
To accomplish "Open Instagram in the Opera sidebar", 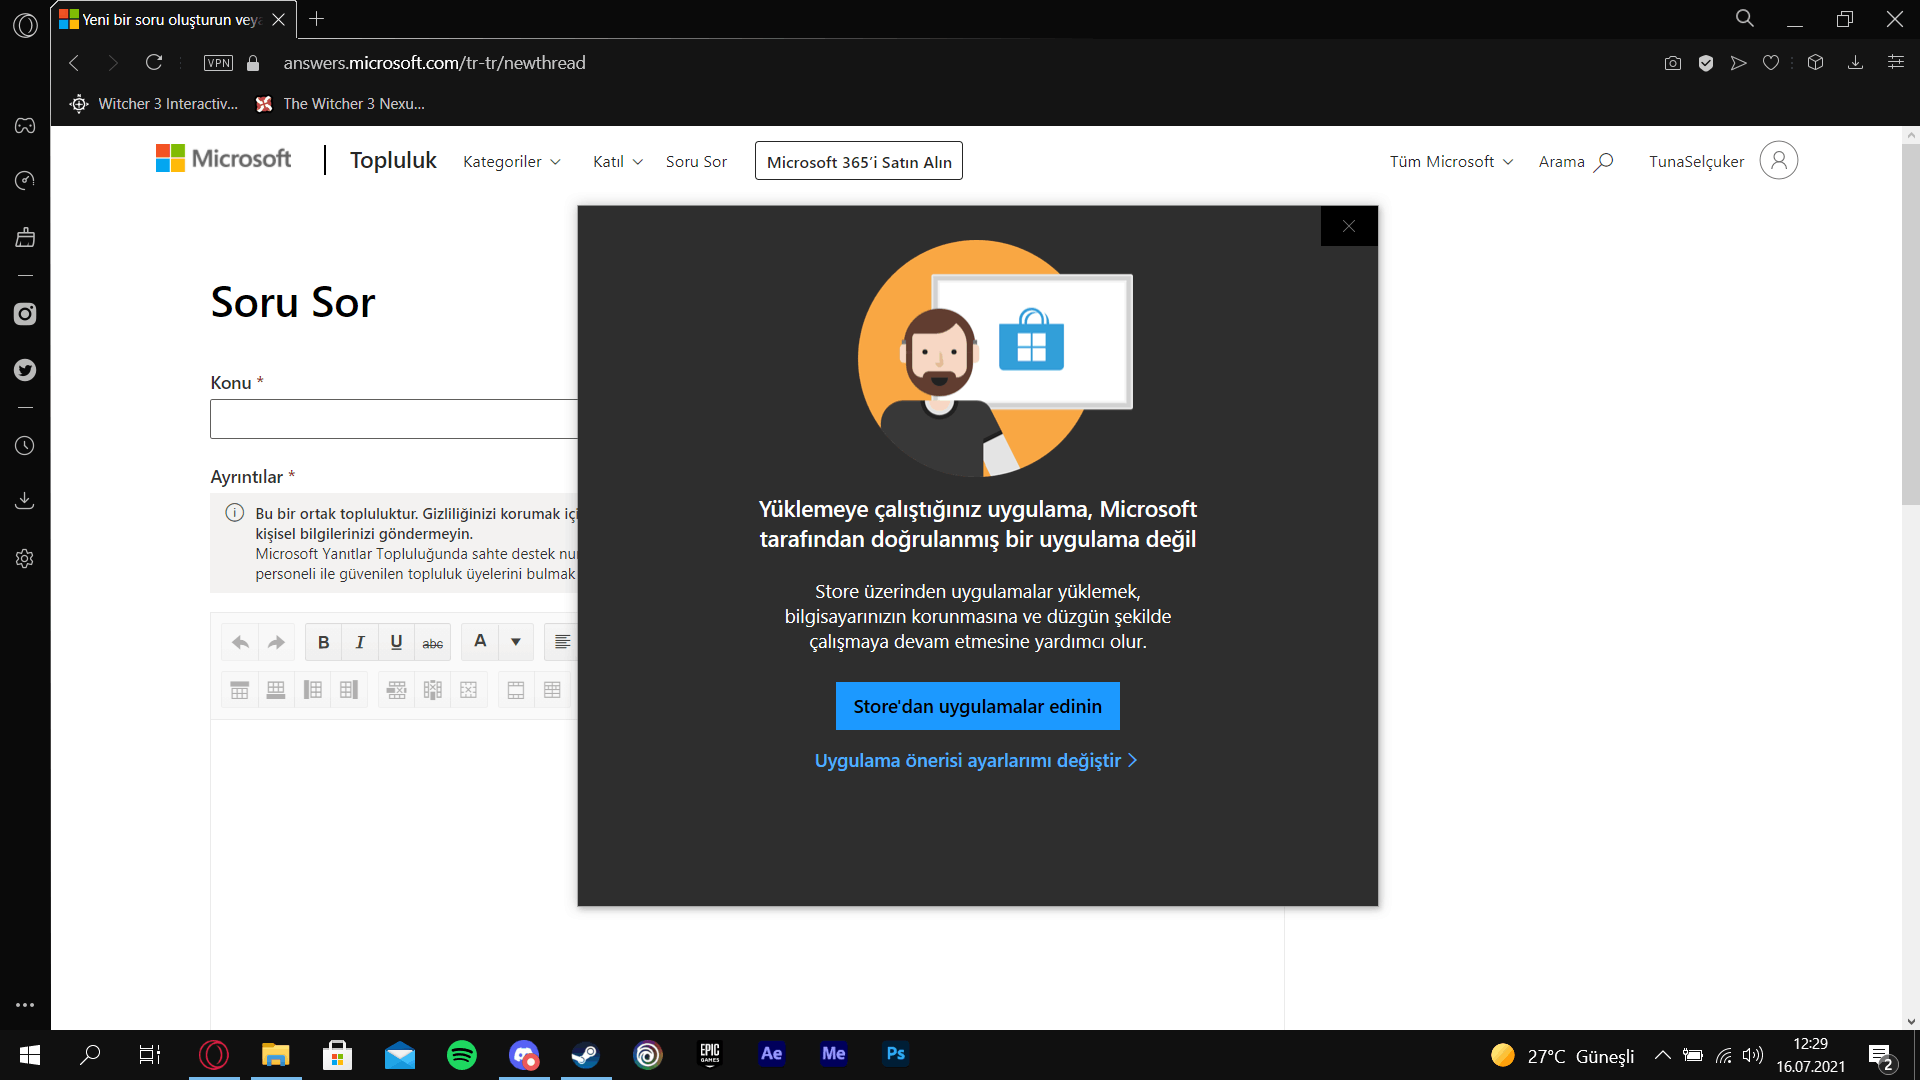I will pos(25,314).
